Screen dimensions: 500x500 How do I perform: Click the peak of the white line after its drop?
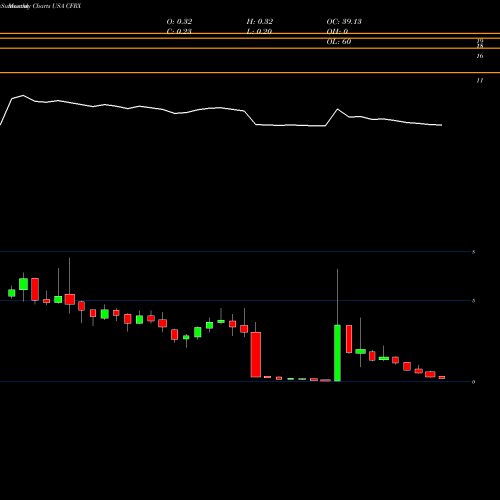tap(337, 109)
